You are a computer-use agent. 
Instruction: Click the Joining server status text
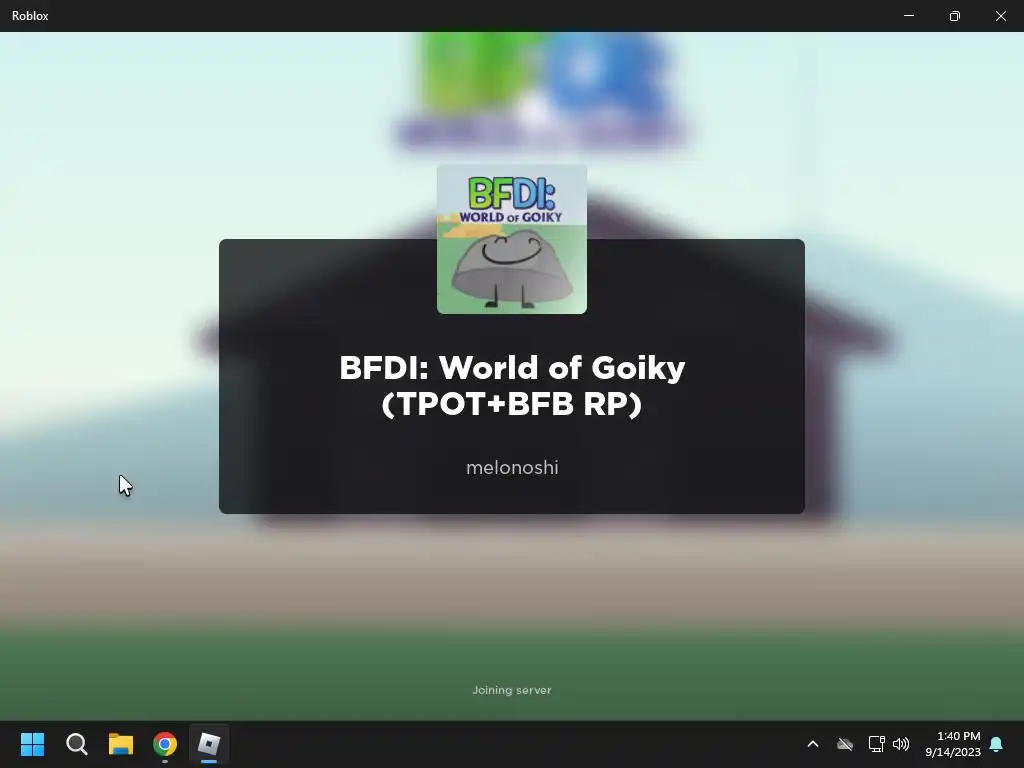tap(512, 690)
